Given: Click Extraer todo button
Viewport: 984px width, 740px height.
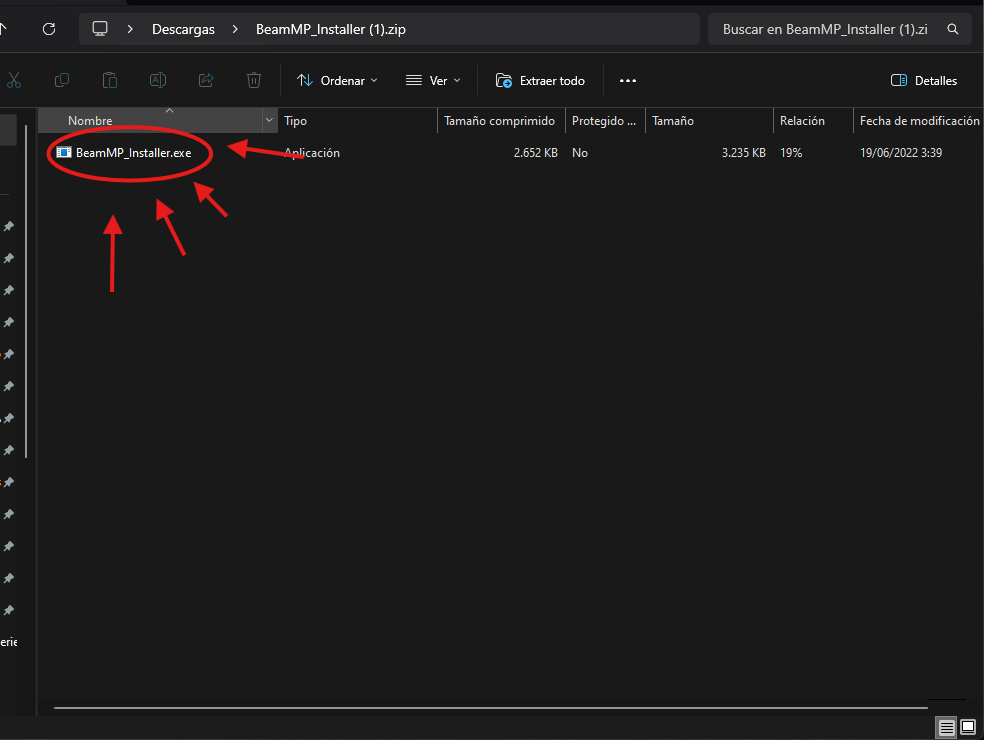Looking at the screenshot, I should [540, 80].
